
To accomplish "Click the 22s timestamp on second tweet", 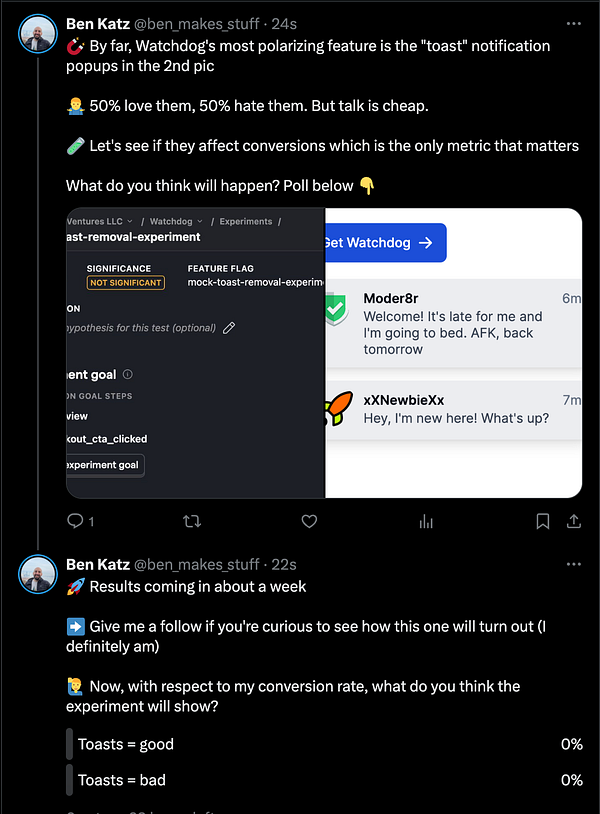I will click(x=284, y=565).
